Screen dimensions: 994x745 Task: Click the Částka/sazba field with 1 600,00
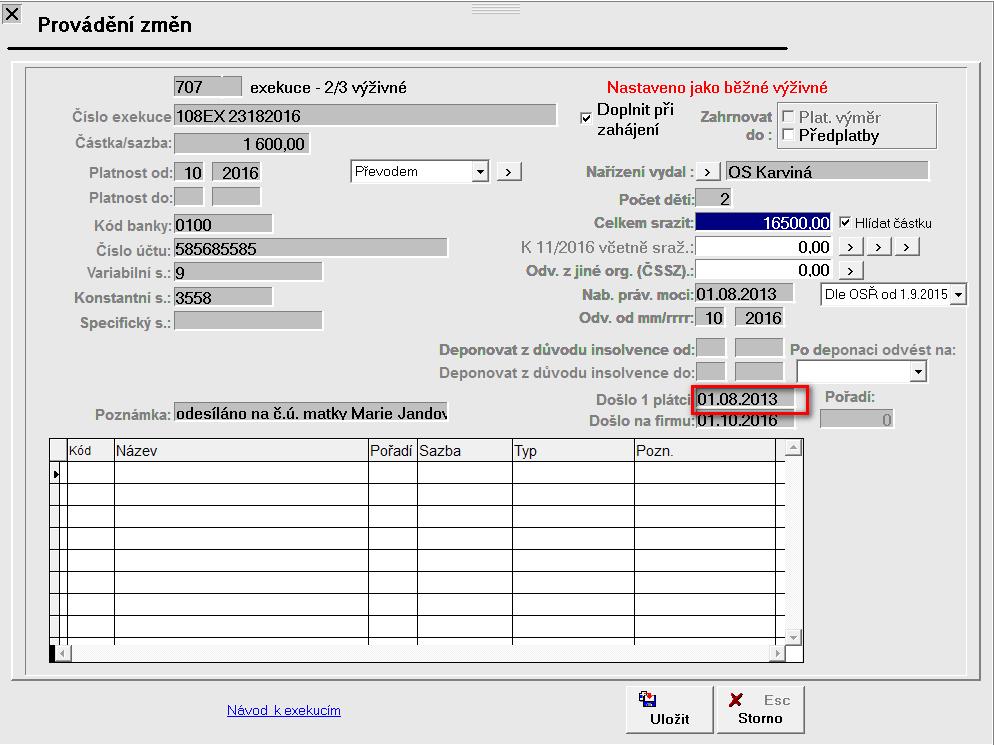pyautogui.click(x=242, y=143)
